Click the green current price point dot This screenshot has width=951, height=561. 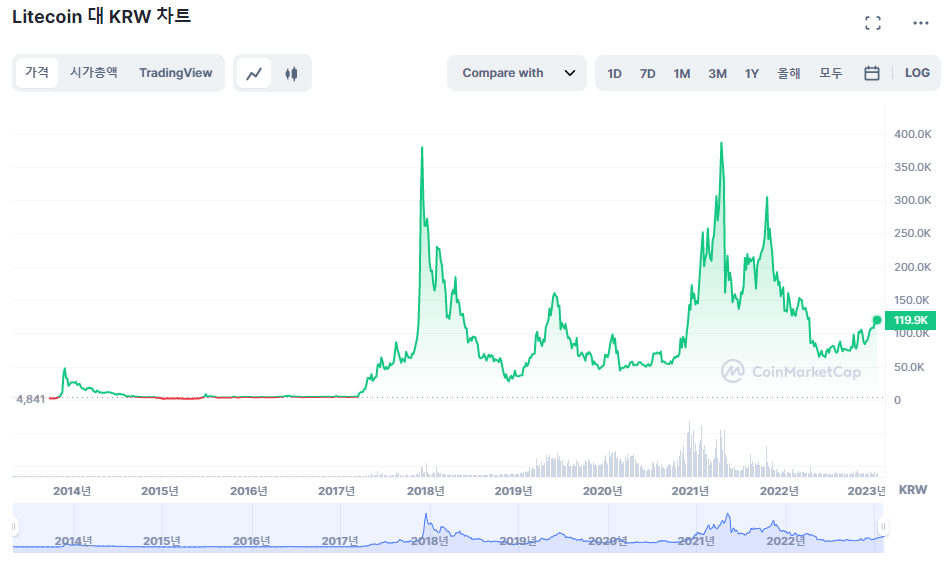click(x=877, y=320)
